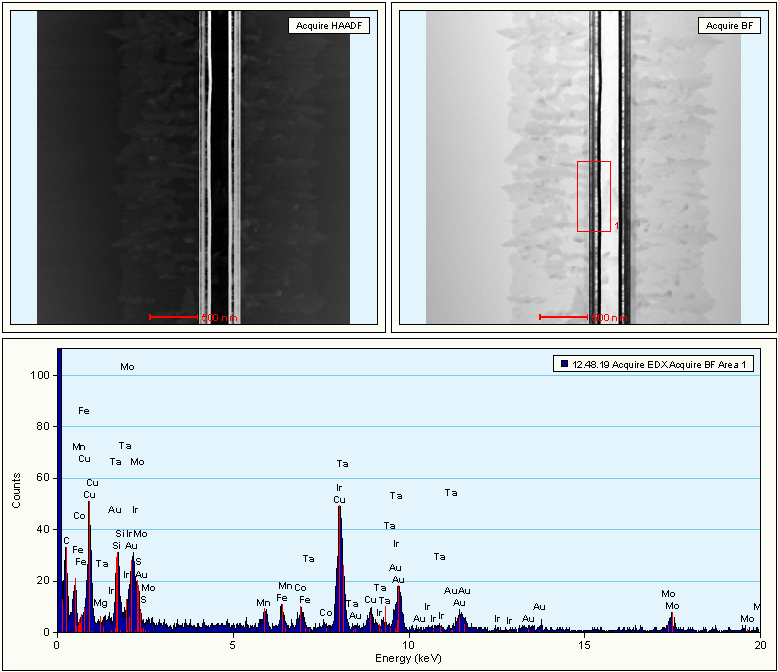Click the number 1 beside the red rectangle
The height and width of the screenshot is (672, 778).
tap(617, 226)
